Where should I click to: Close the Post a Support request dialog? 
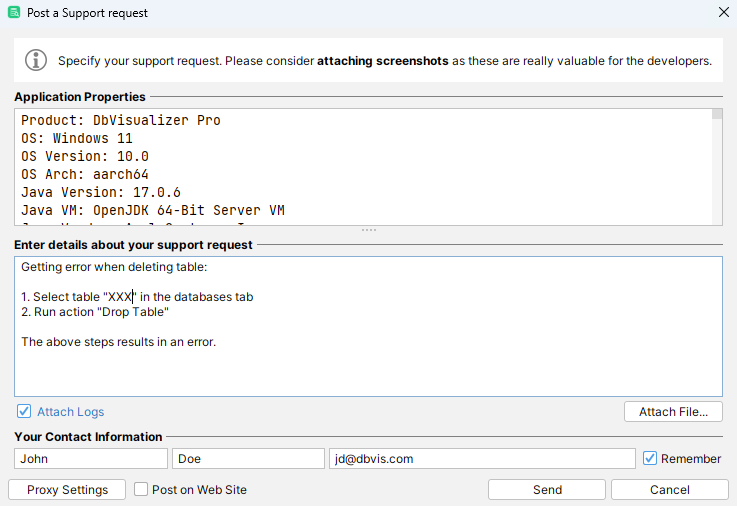[723, 13]
